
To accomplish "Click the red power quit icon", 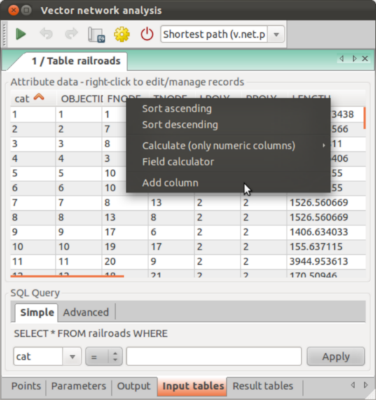I will click(147, 34).
